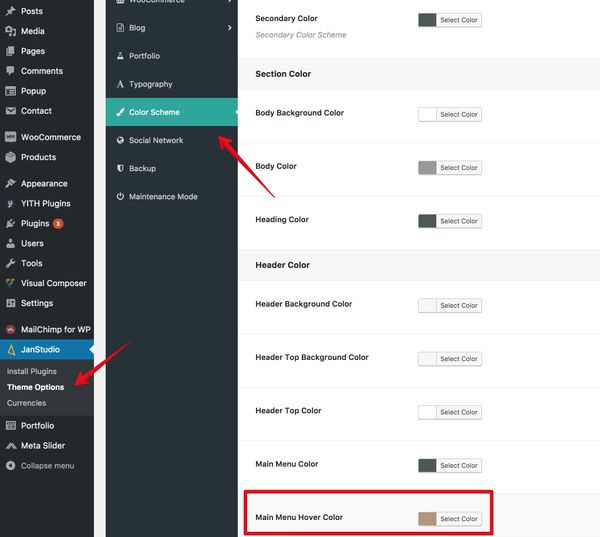The width and height of the screenshot is (600, 537).
Task: Open Theme Options submenu link
Action: pyautogui.click(x=36, y=387)
